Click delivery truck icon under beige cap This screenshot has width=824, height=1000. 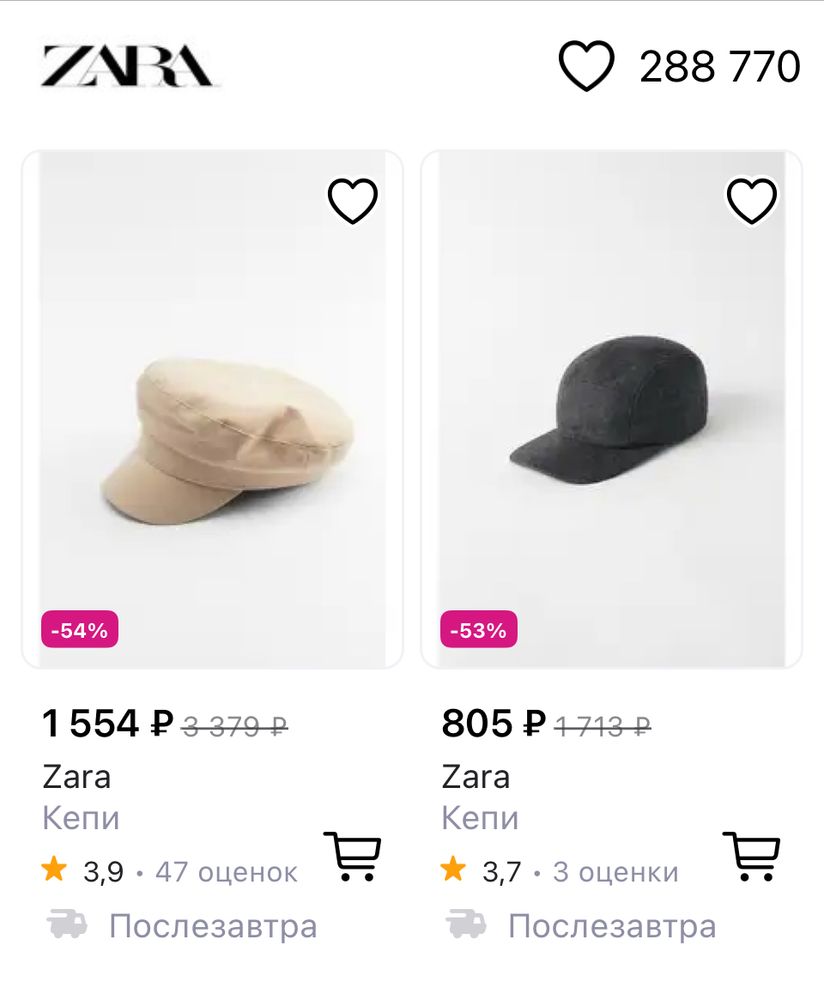67,925
